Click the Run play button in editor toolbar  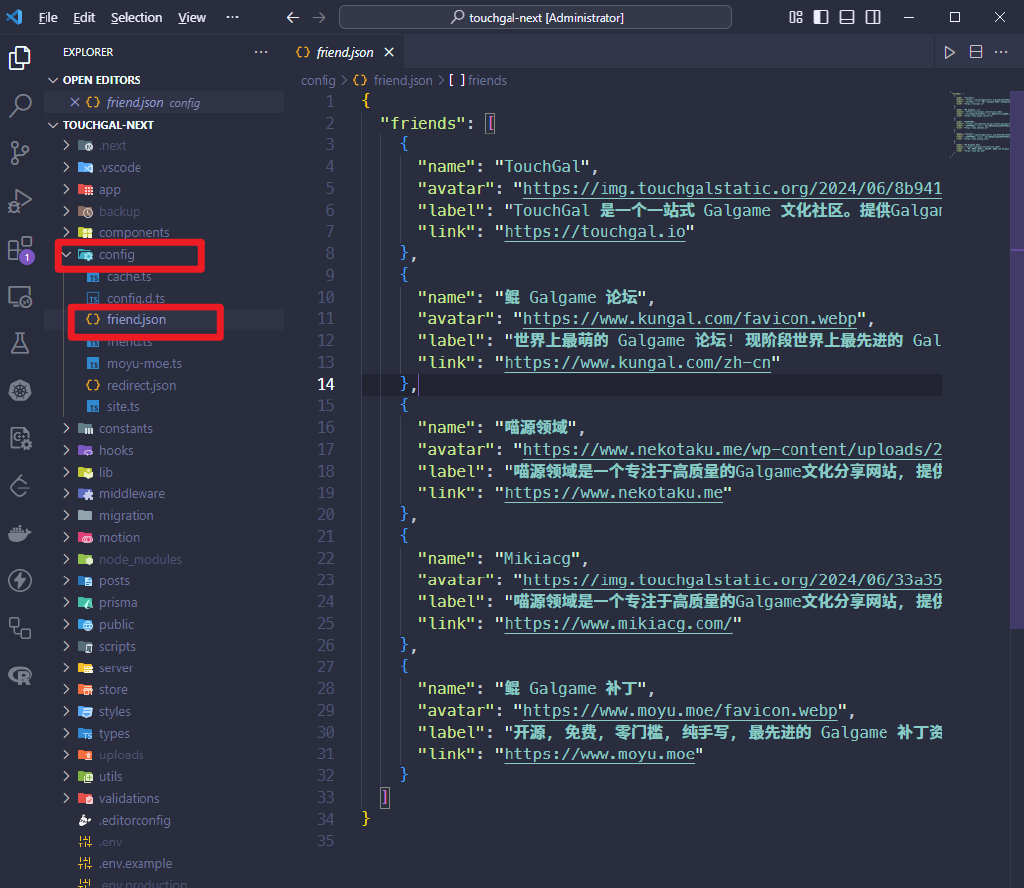click(949, 52)
